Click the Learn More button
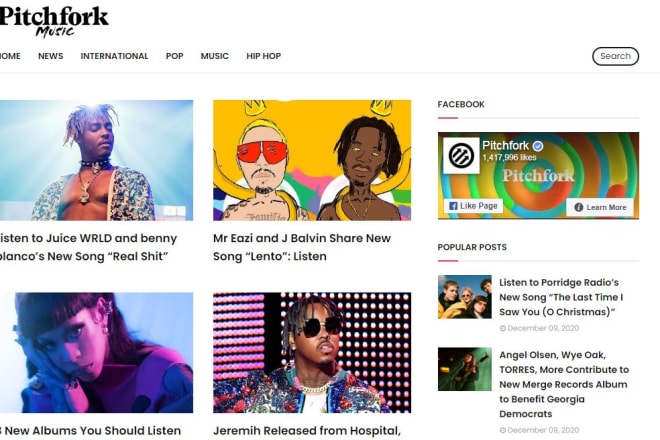660x440 pixels. tap(600, 207)
